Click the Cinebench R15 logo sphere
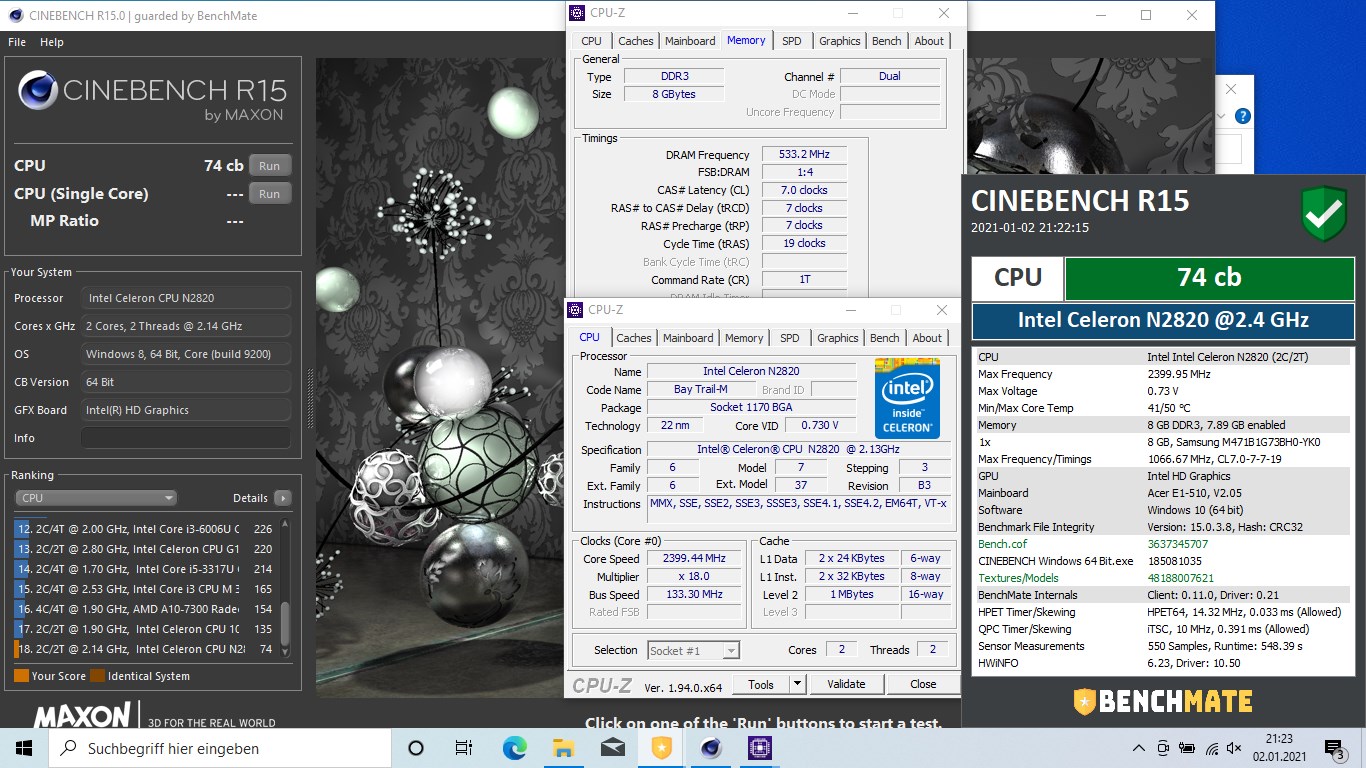1366x768 pixels. click(x=38, y=90)
